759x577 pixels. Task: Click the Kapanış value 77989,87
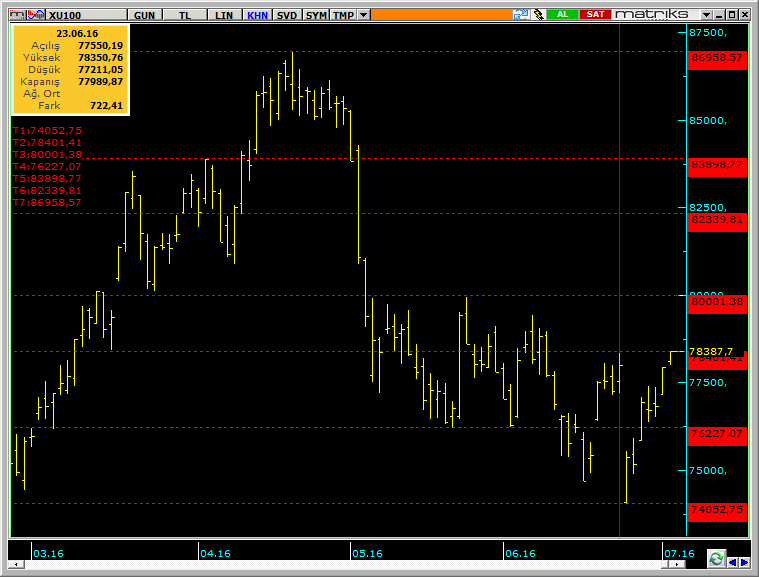pos(101,82)
